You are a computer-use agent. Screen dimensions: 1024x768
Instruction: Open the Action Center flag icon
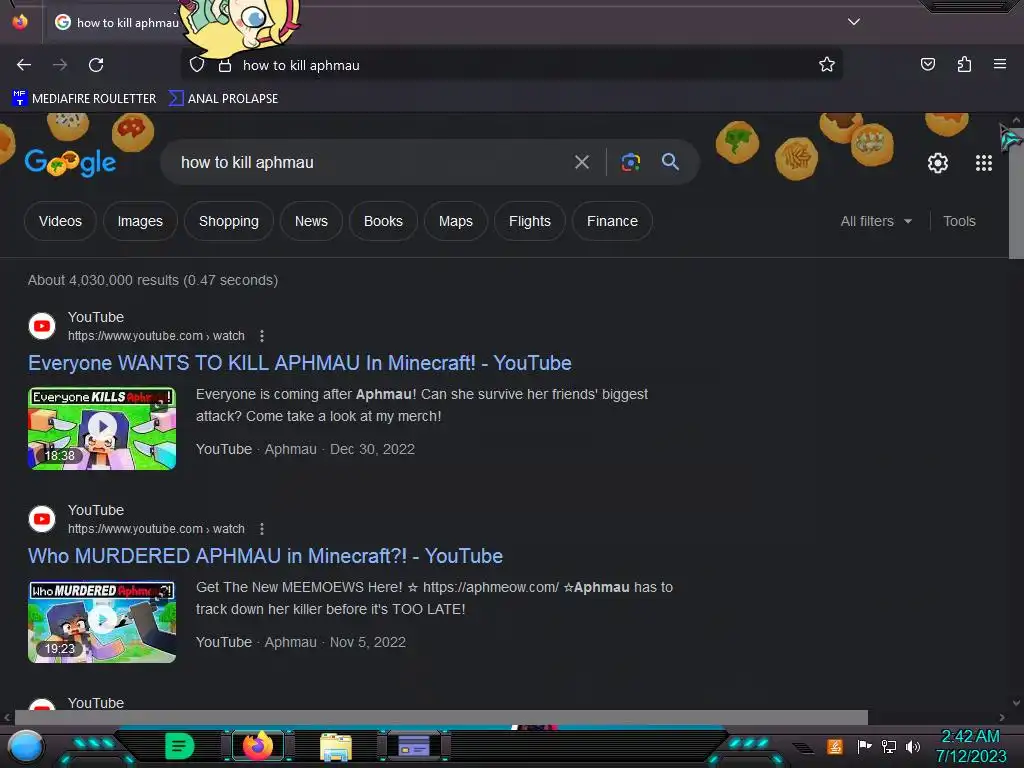[864, 746]
